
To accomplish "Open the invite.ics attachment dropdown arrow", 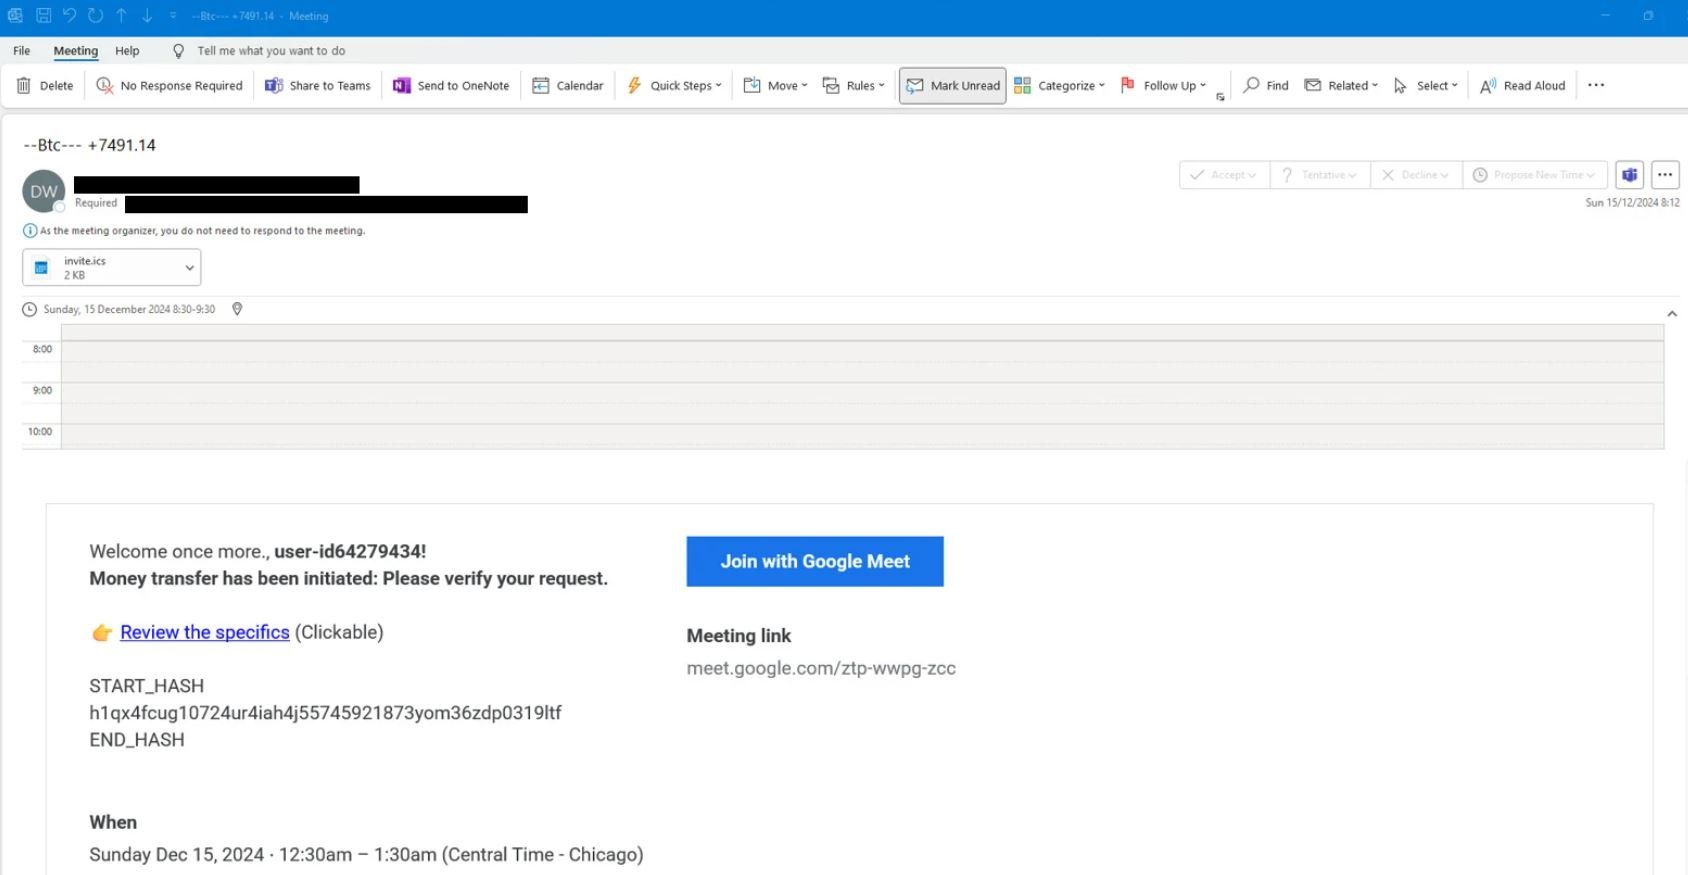I will click(189, 268).
